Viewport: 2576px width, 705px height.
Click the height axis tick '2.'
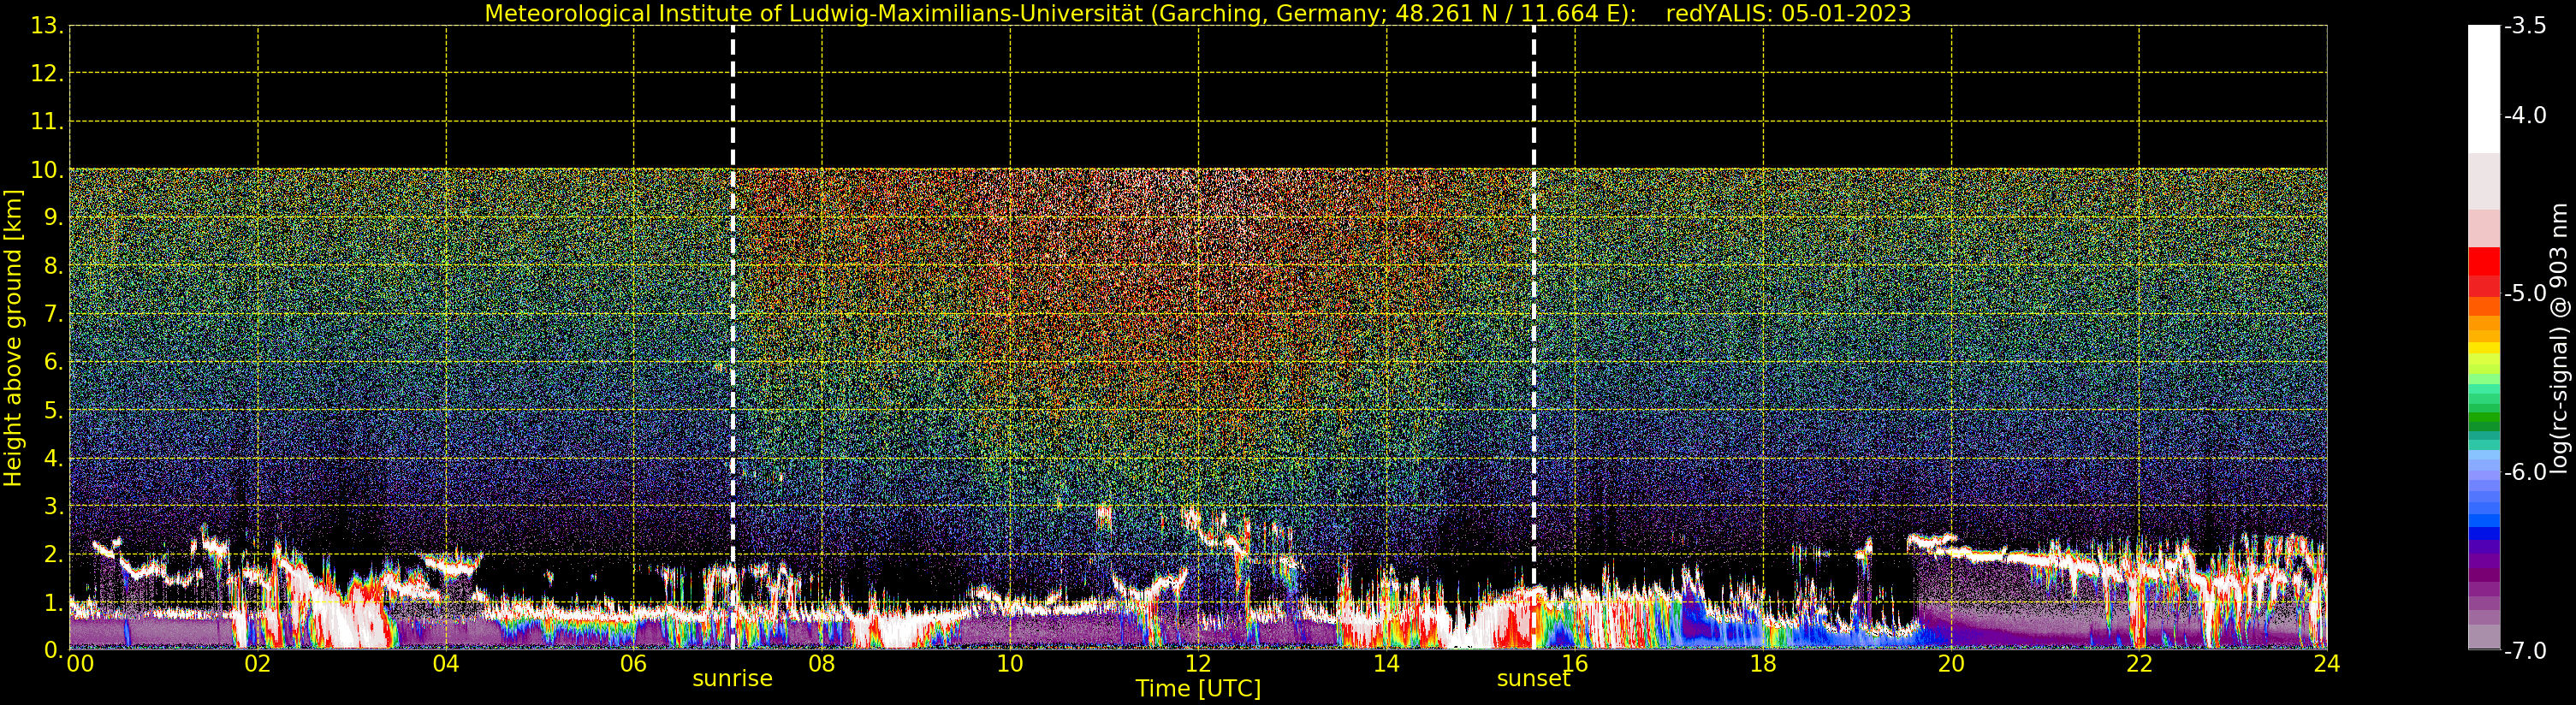53,554
